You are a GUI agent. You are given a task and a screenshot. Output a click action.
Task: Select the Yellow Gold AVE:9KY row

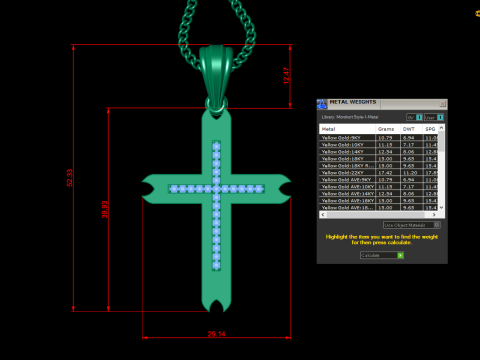click(x=379, y=180)
